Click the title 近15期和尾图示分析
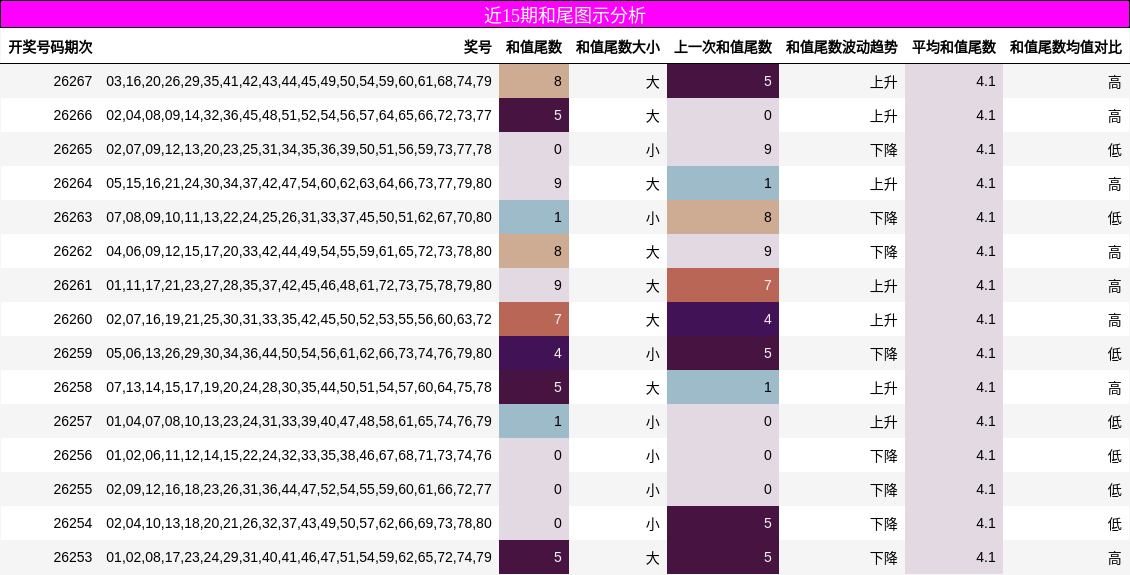This screenshot has height=575, width=1130. [564, 15]
